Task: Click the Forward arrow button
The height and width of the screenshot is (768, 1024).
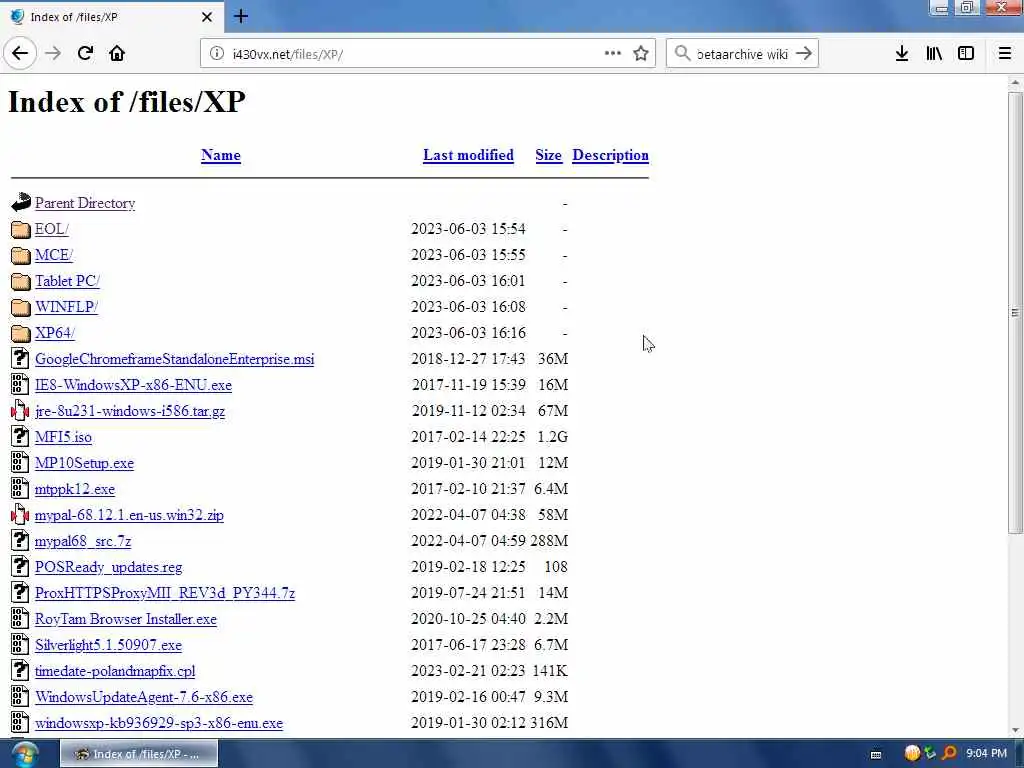Action: click(53, 54)
